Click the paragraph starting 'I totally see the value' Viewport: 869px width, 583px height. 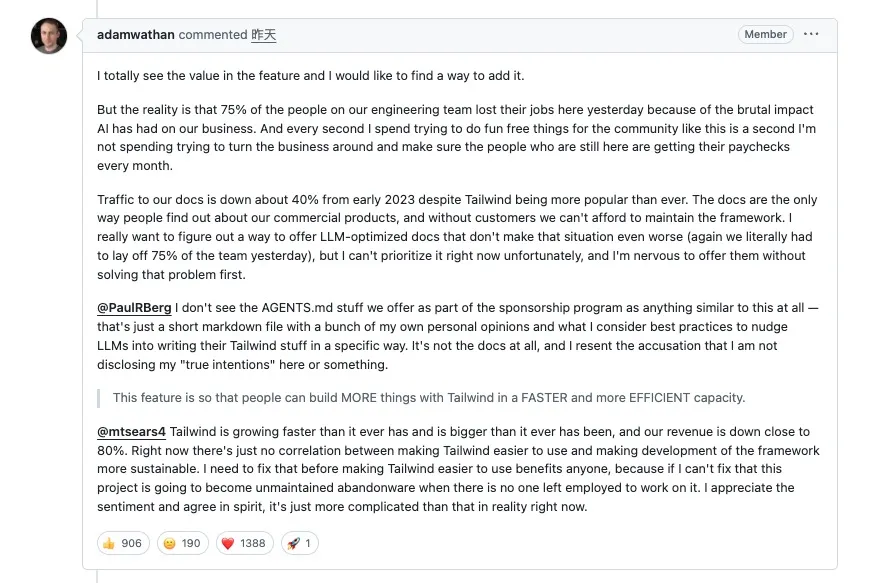310,76
